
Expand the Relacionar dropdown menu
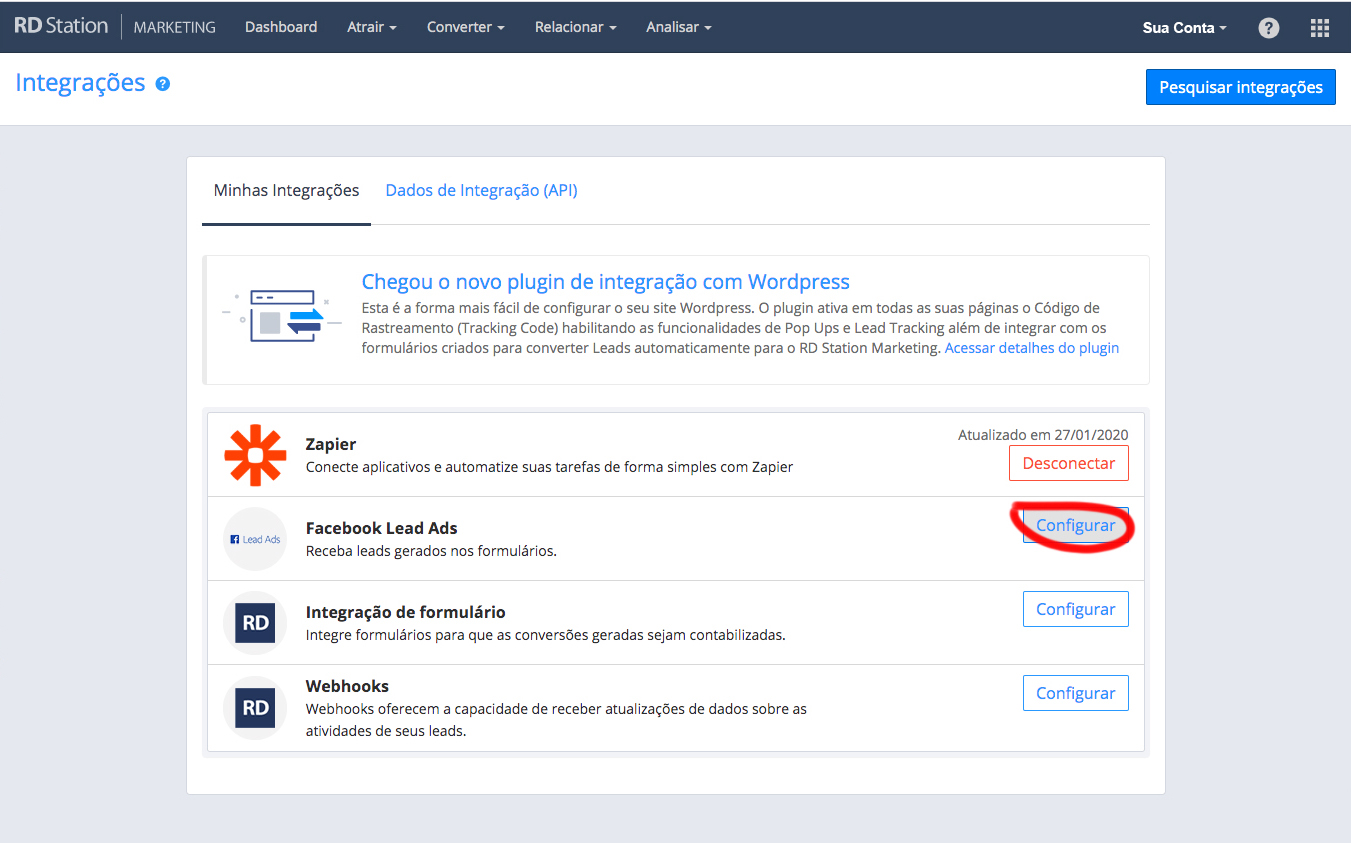[x=575, y=27]
